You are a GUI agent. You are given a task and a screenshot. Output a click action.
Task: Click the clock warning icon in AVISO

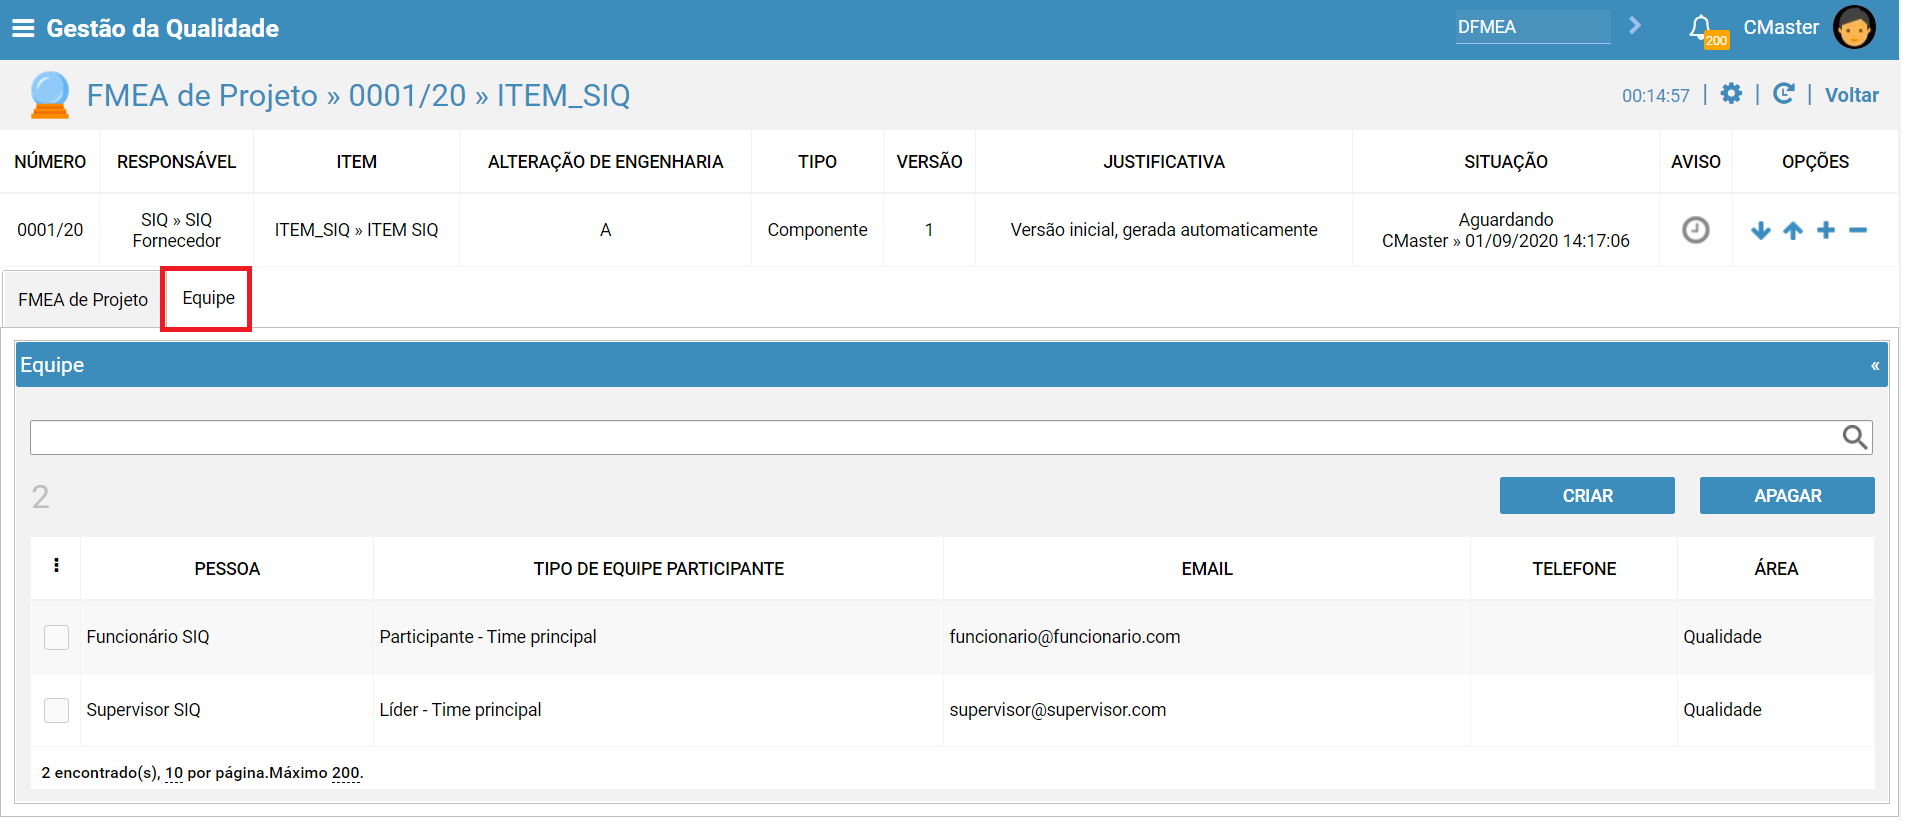(1695, 230)
